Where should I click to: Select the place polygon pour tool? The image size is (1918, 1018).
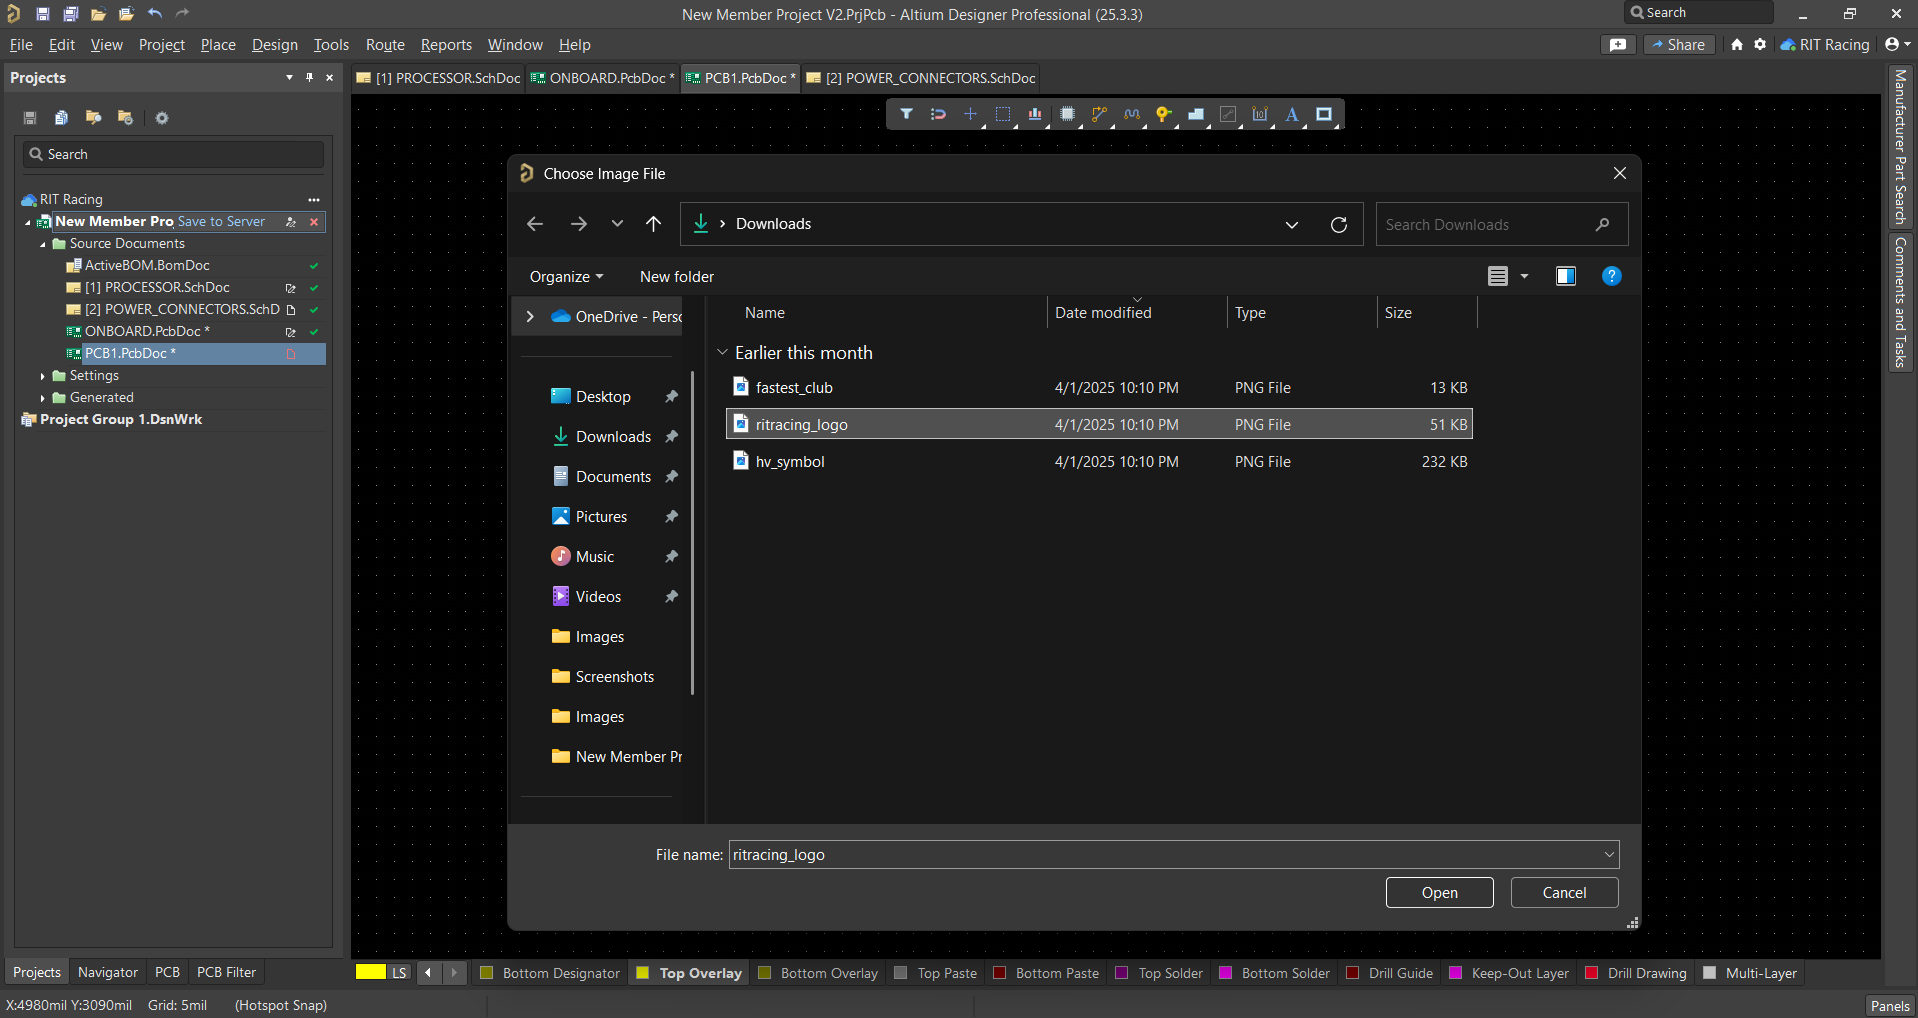pyautogui.click(x=1196, y=114)
